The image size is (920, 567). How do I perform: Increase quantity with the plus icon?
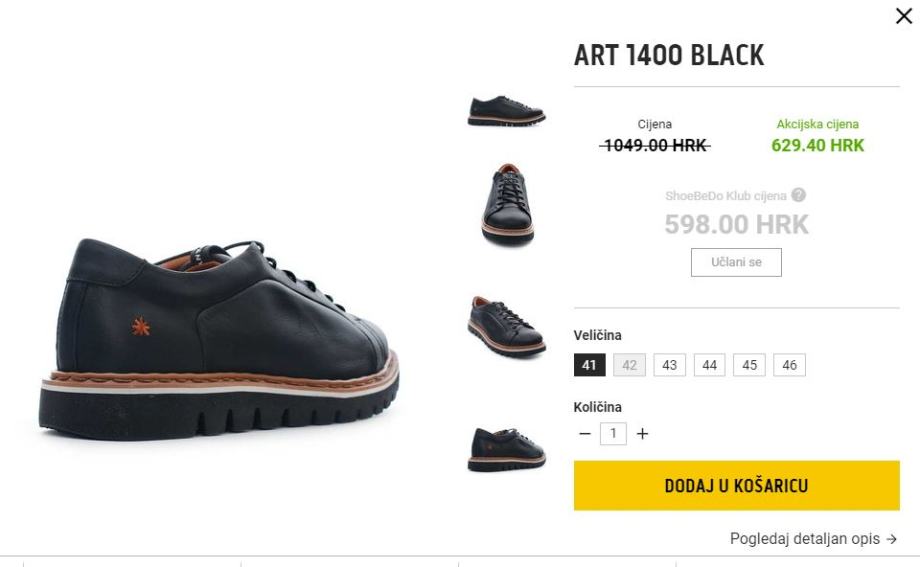(x=642, y=434)
